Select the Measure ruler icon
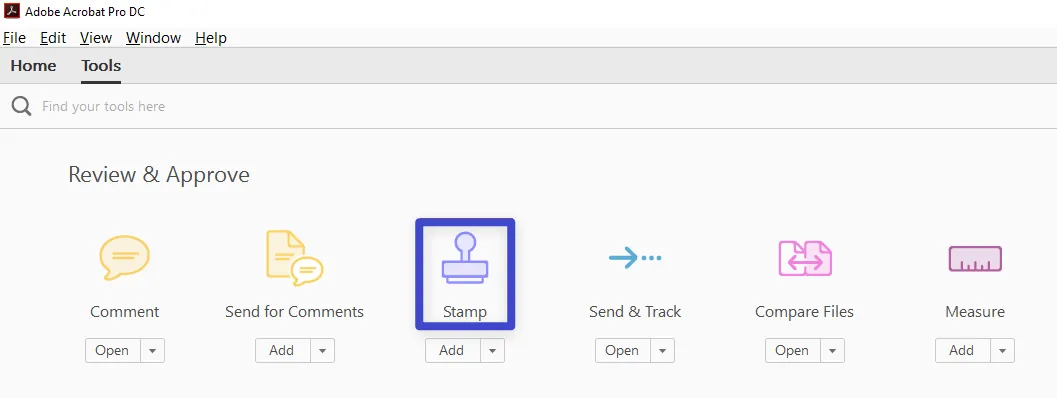Viewport: 1057px width, 402px height. pos(974,260)
